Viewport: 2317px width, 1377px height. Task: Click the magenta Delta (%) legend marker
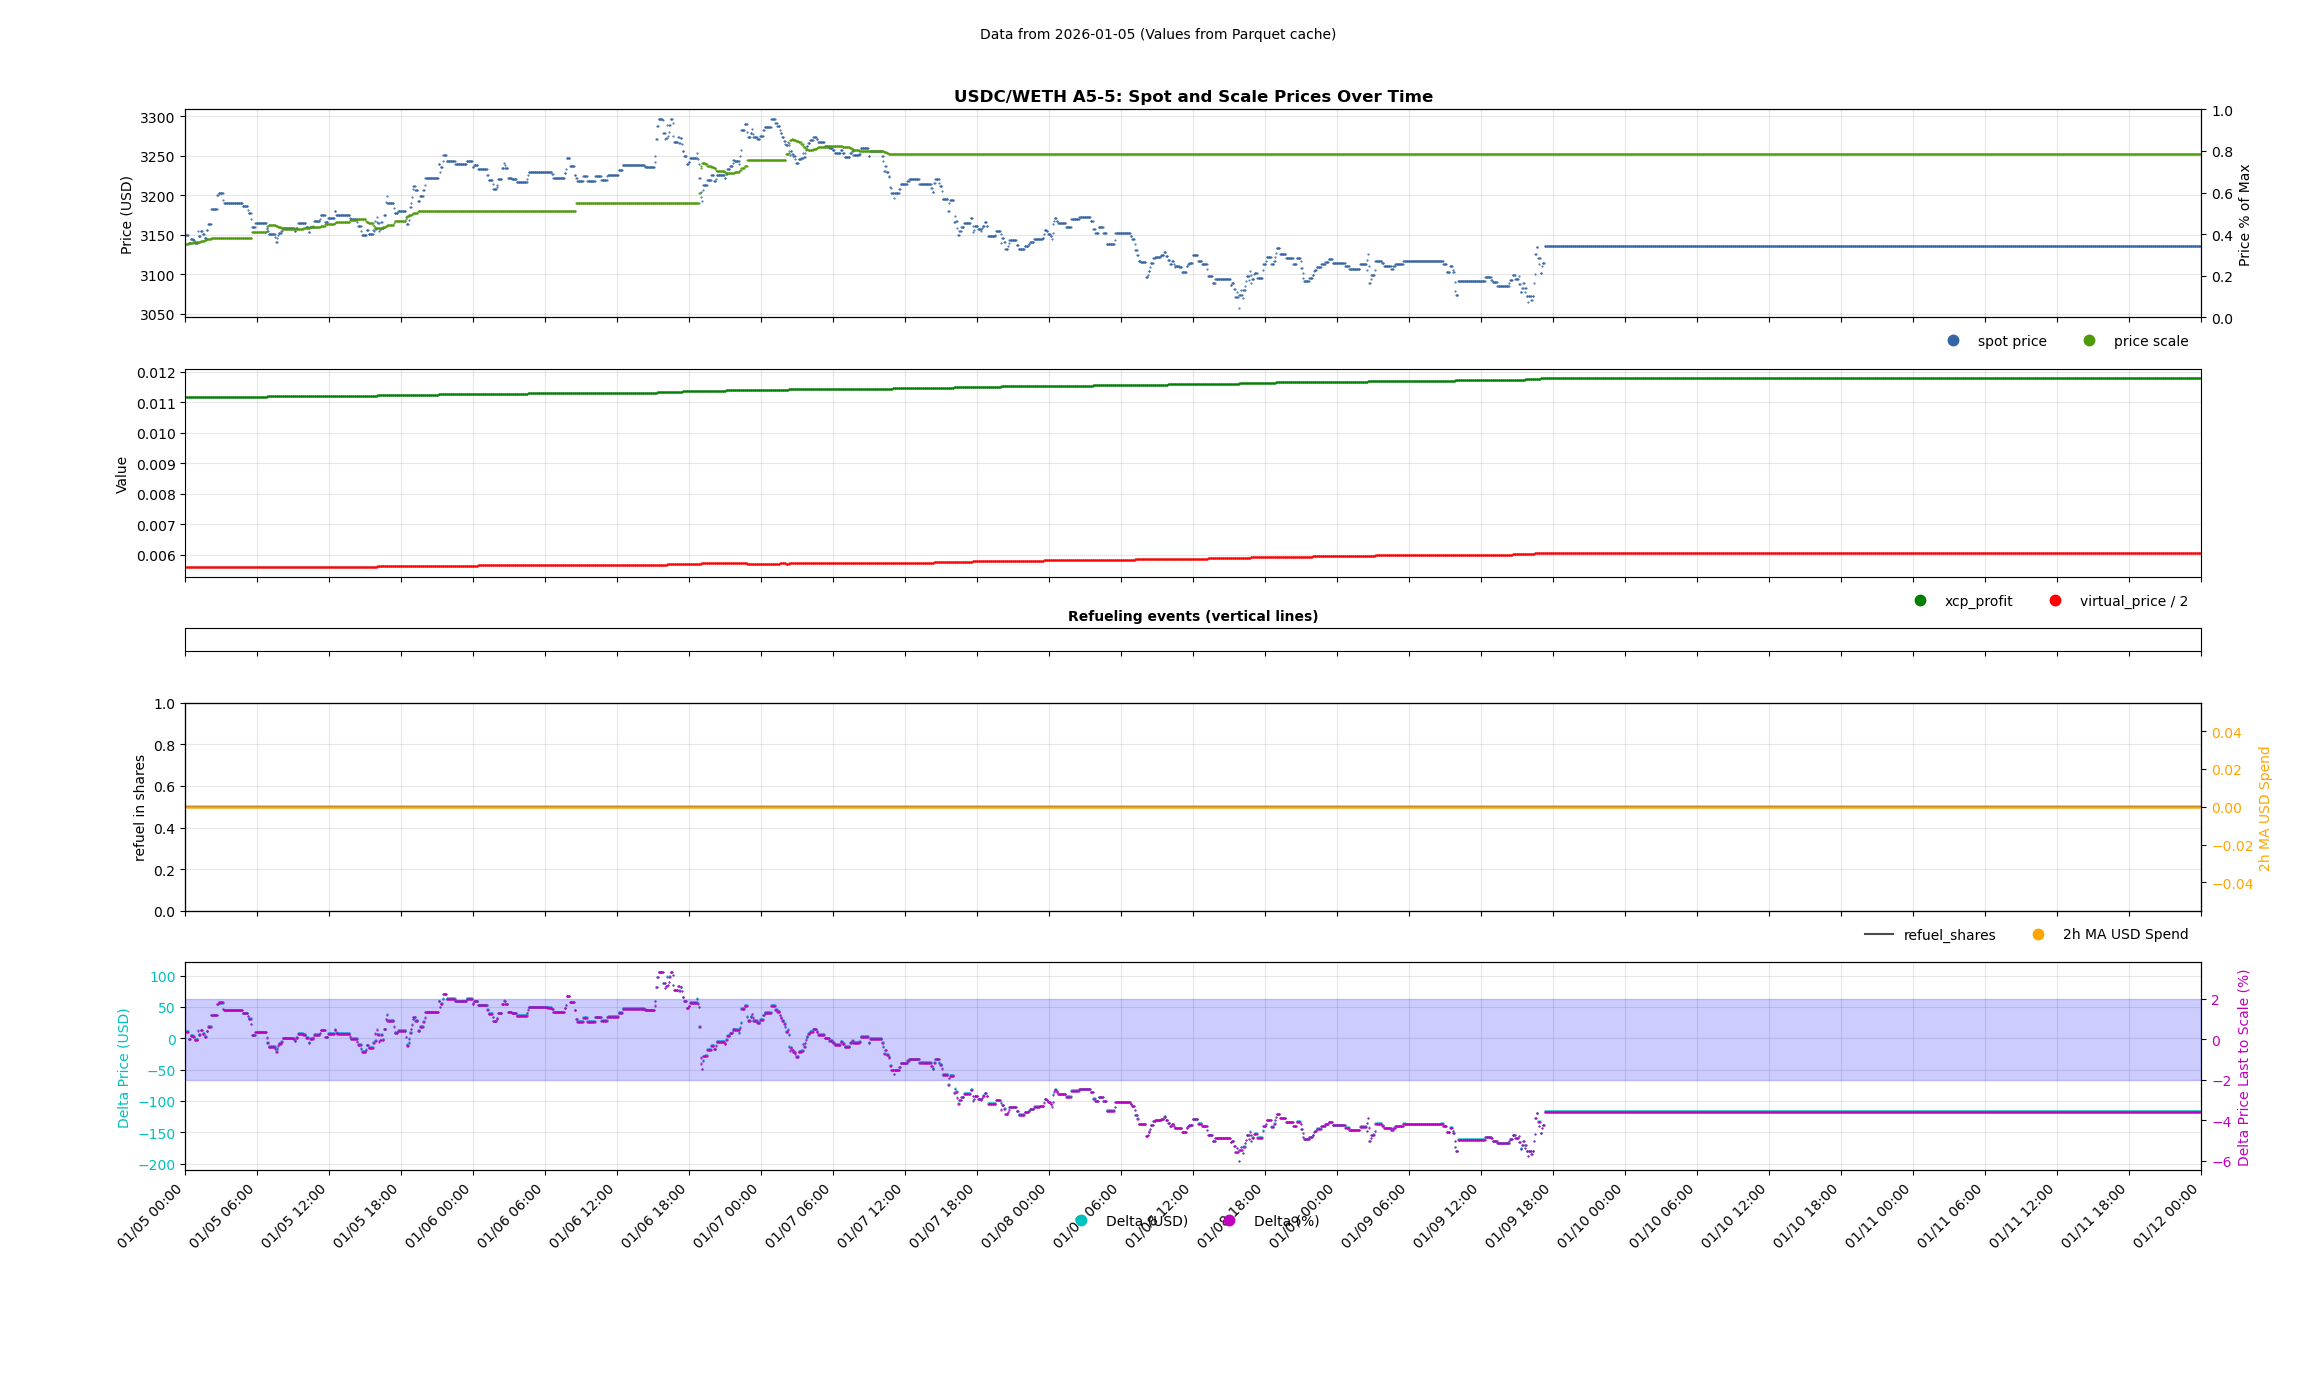1229,1221
